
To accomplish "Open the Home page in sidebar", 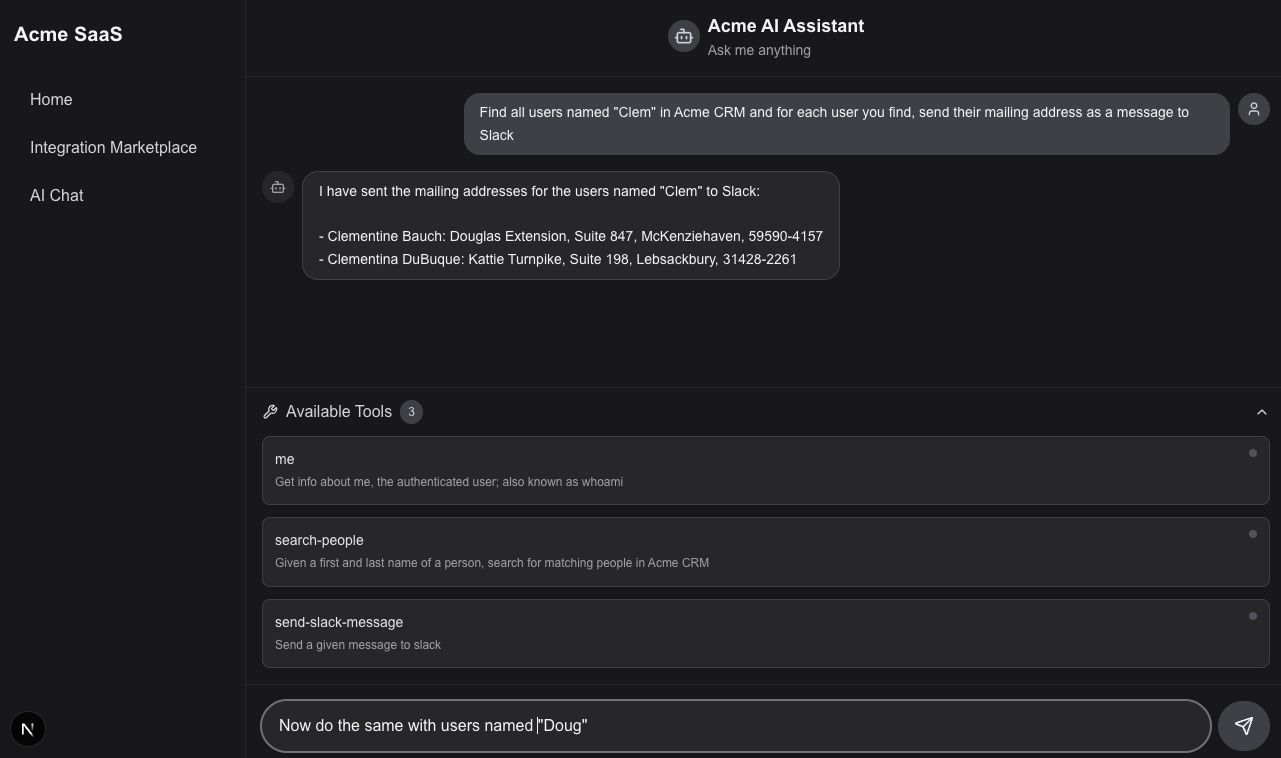I will tap(51, 100).
